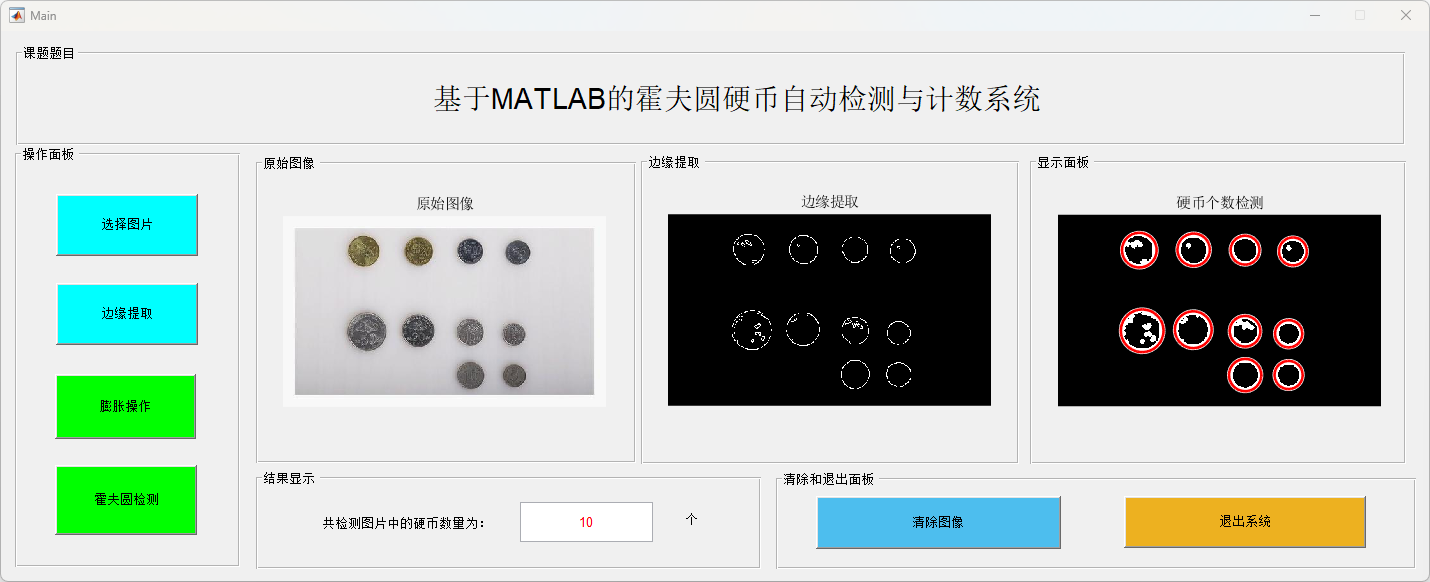Run the 膨胀操作 step

tap(126, 406)
